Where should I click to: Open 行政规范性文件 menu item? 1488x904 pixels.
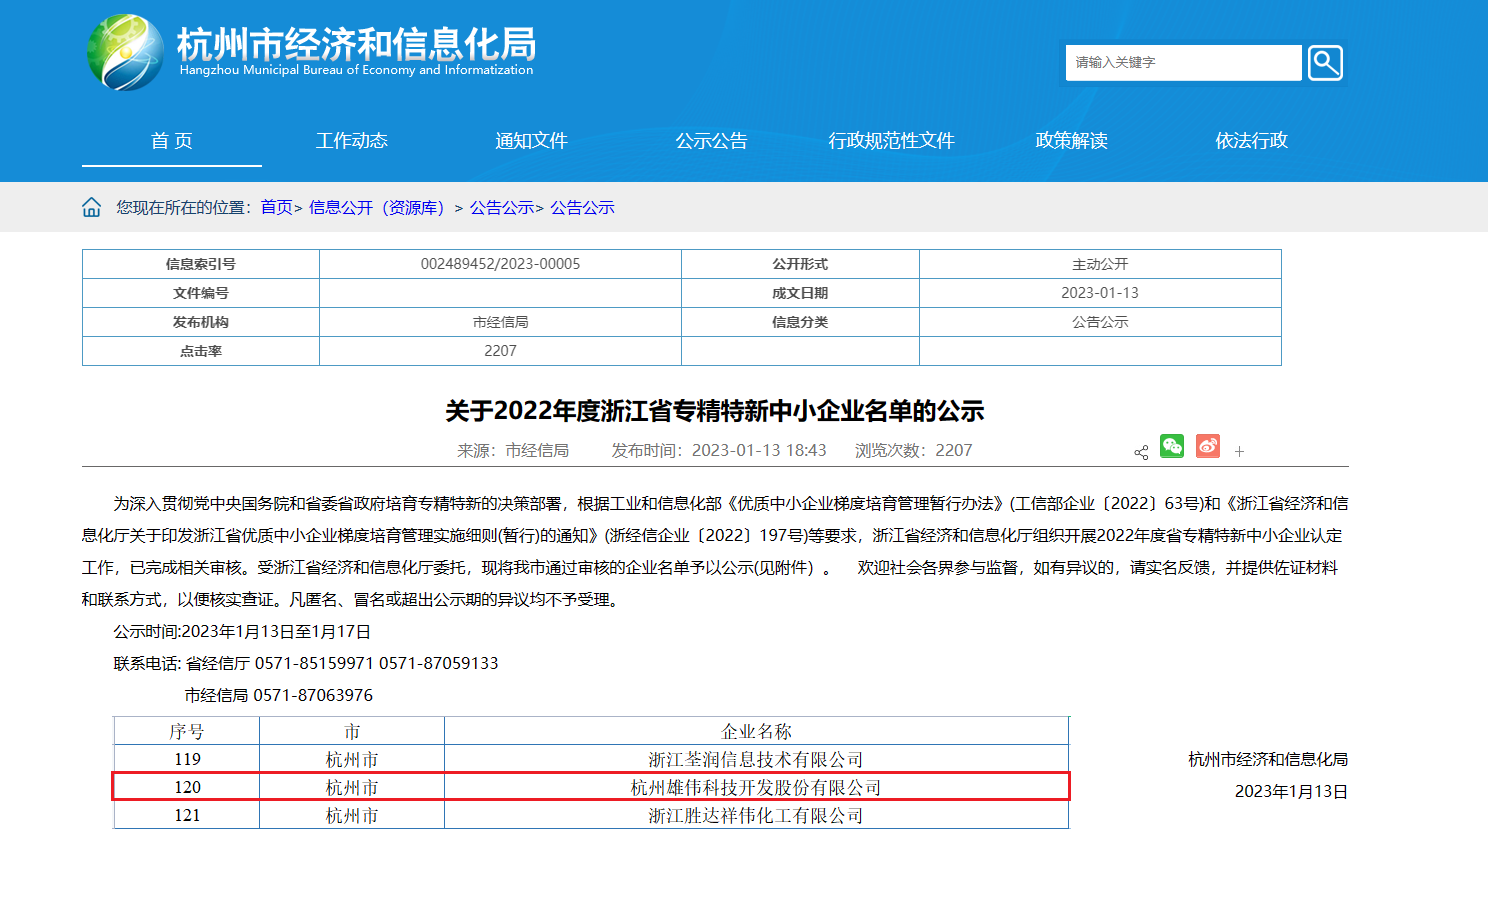[x=892, y=141]
